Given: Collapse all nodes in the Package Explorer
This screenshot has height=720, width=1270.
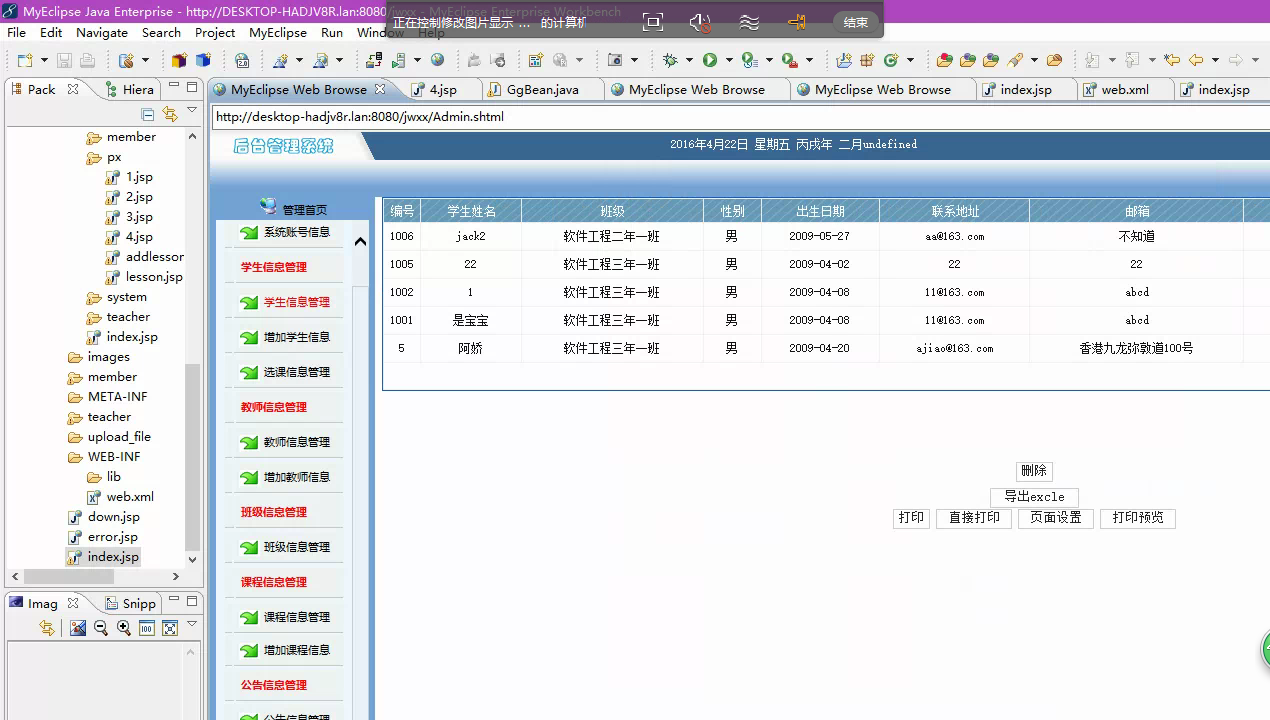Looking at the screenshot, I should tap(147, 114).
